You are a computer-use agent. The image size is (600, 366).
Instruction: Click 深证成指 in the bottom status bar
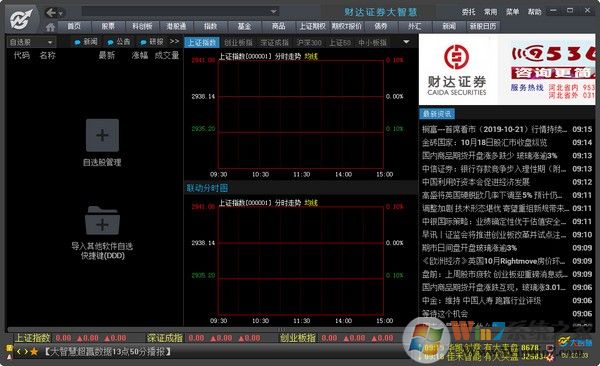point(165,338)
